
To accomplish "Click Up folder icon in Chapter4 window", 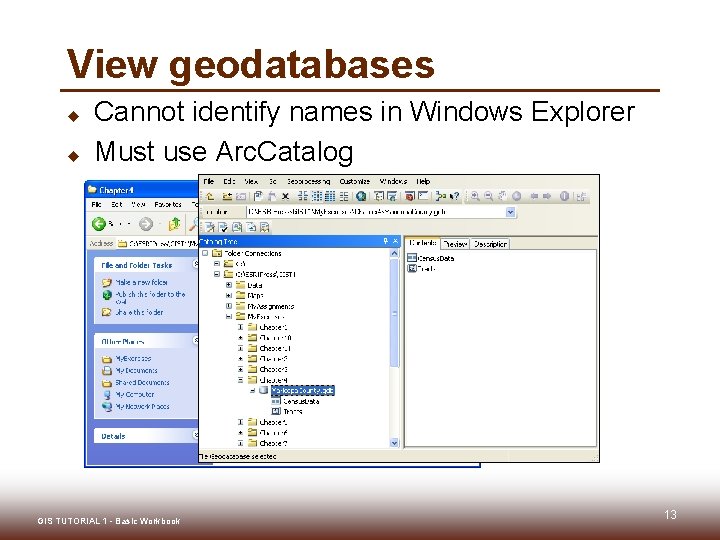I will coord(174,224).
